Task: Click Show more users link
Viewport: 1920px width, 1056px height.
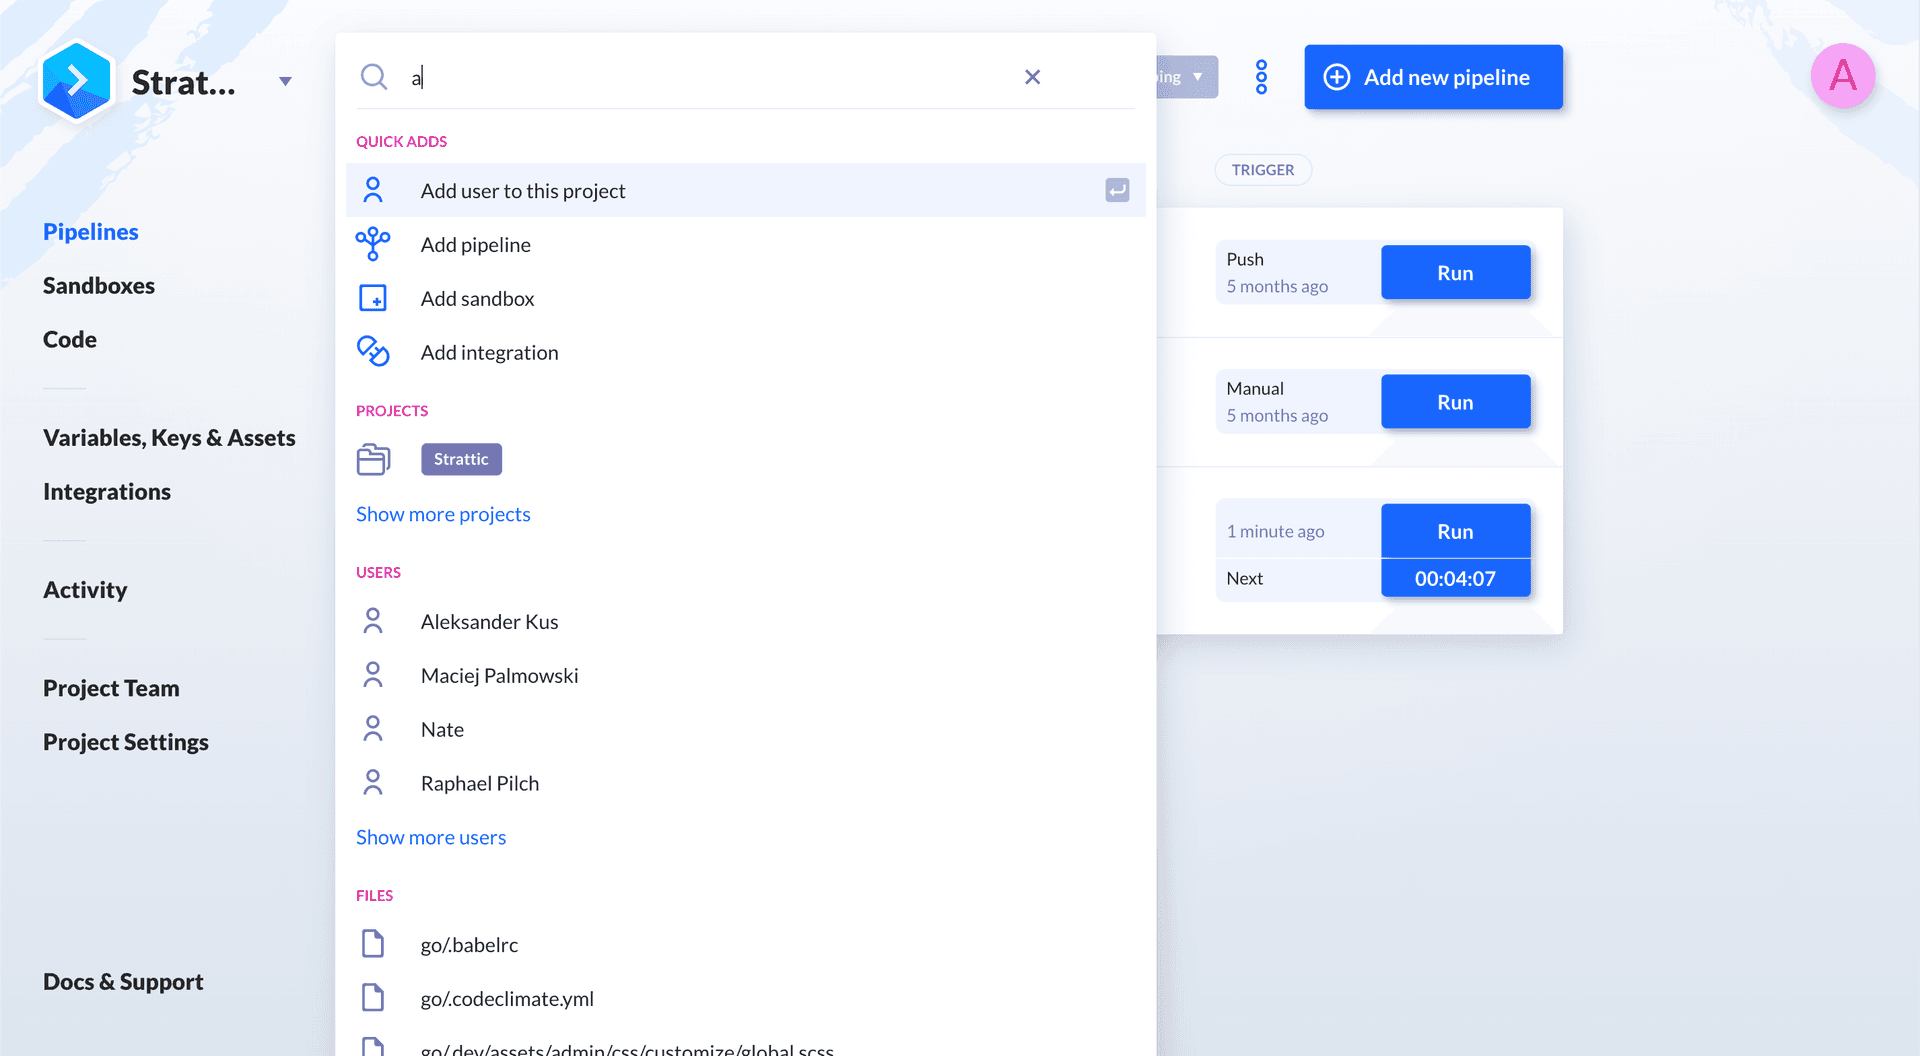Action: click(x=431, y=837)
